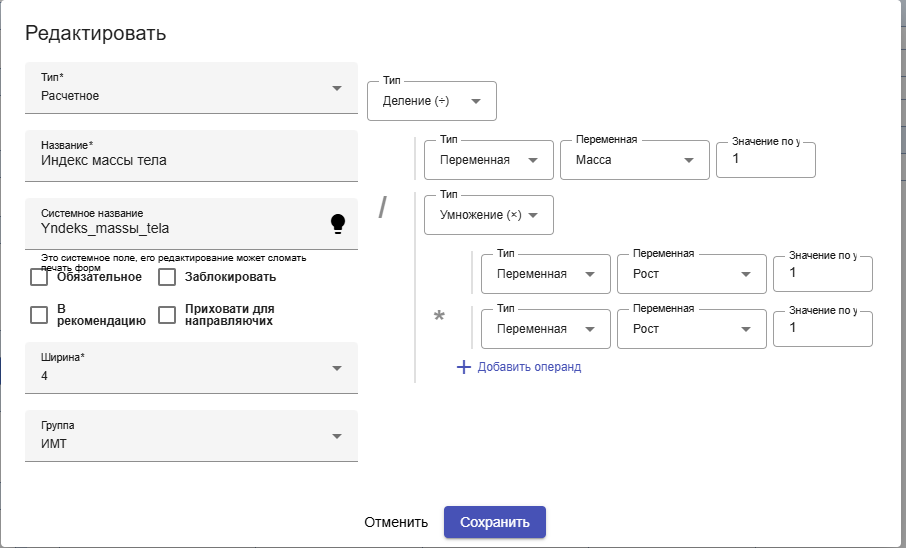Viewport: 906px width, 548px height.
Task: Open the Деление operation type dropdown
Action: tap(432, 101)
